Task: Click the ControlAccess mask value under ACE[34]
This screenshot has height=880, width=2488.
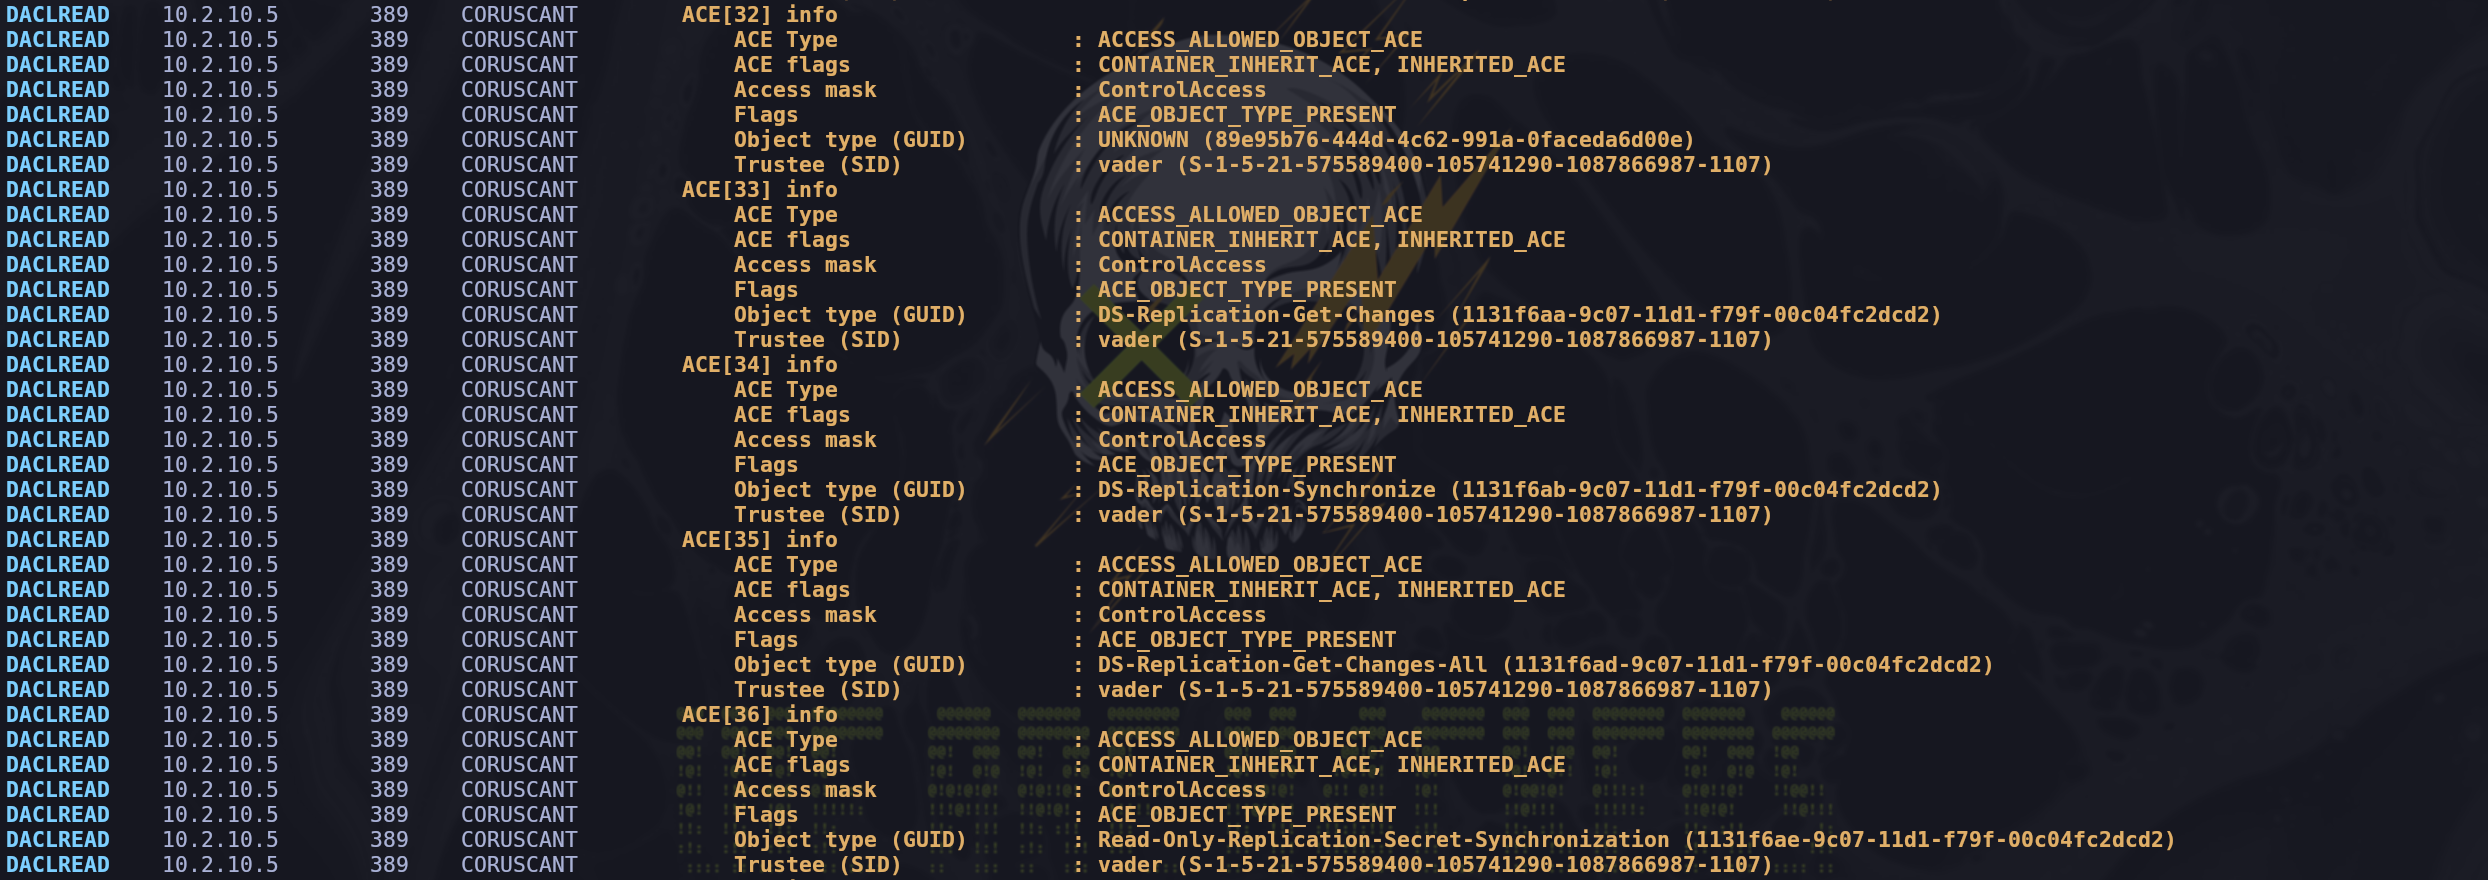Action: [1181, 440]
